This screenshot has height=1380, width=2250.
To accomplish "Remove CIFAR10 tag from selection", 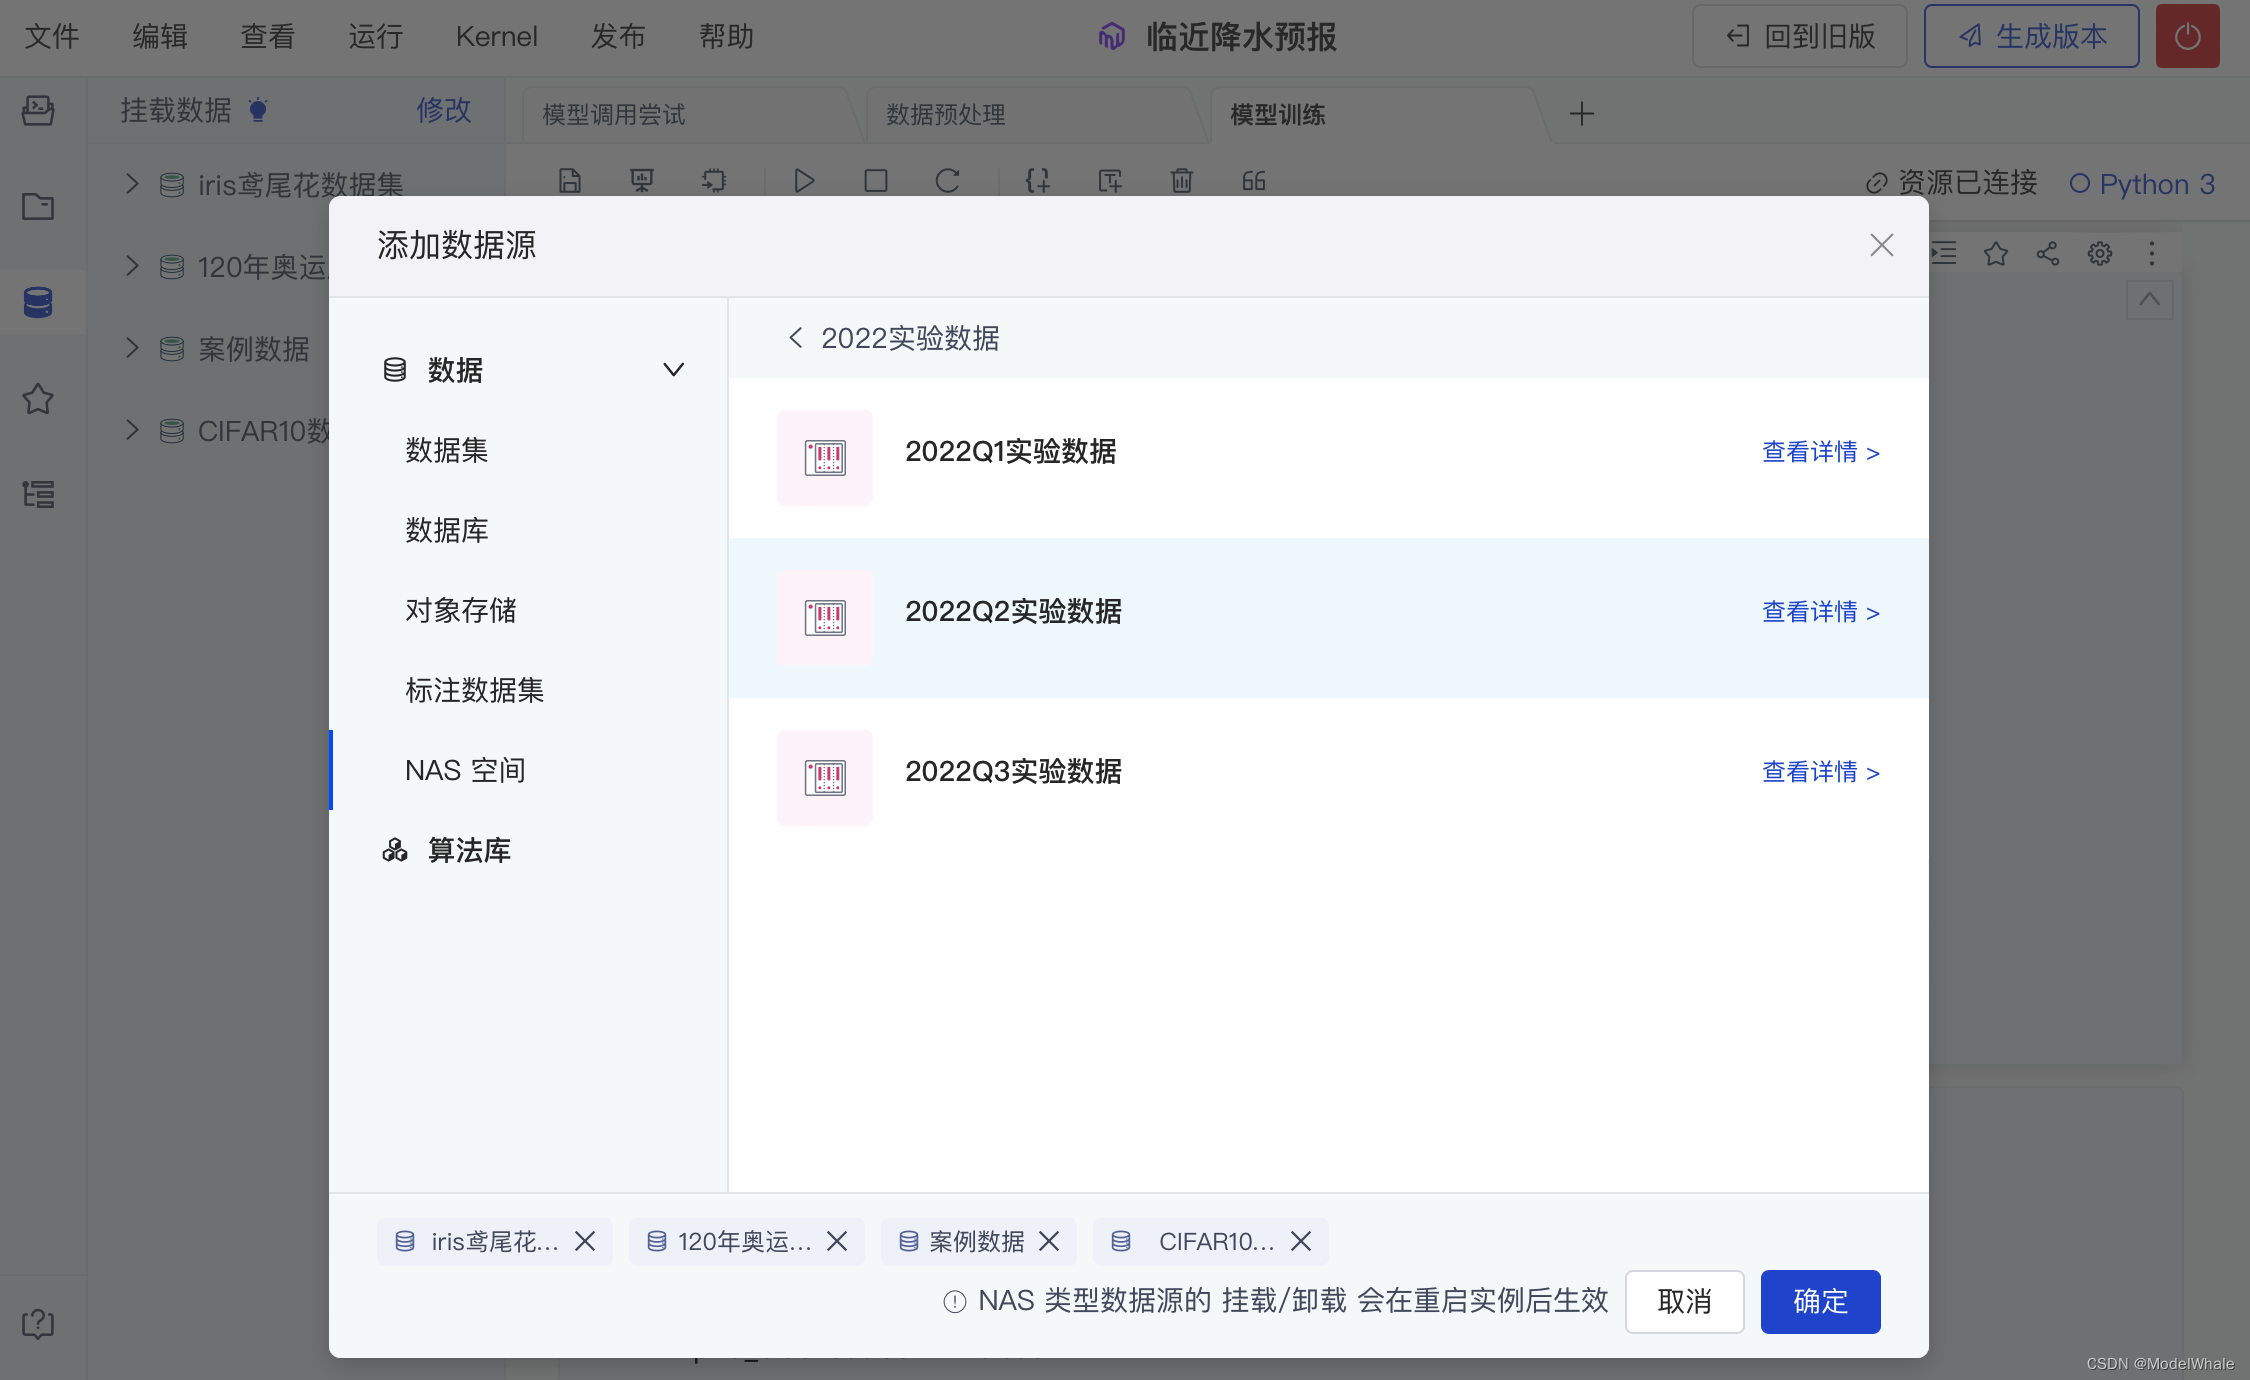I will tap(1301, 1241).
